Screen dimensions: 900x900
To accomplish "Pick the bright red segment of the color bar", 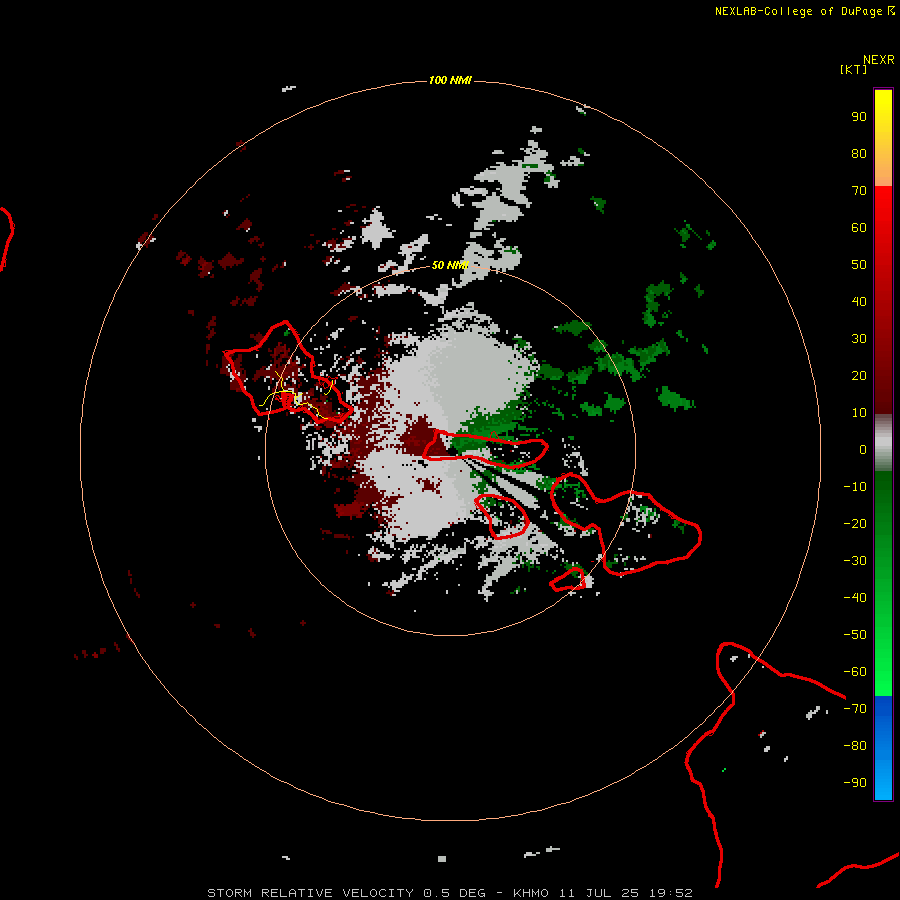I will (883, 300).
